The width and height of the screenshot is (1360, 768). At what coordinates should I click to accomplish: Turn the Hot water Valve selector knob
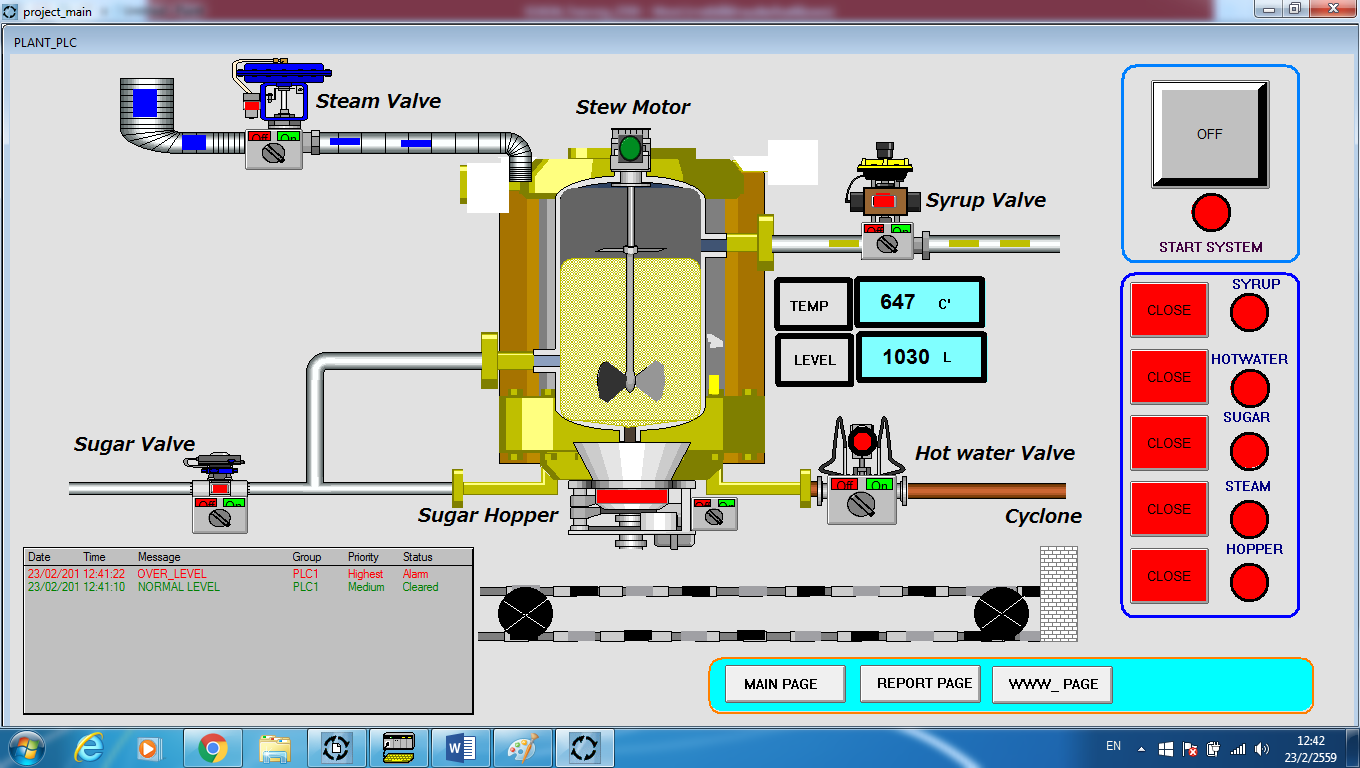click(862, 506)
